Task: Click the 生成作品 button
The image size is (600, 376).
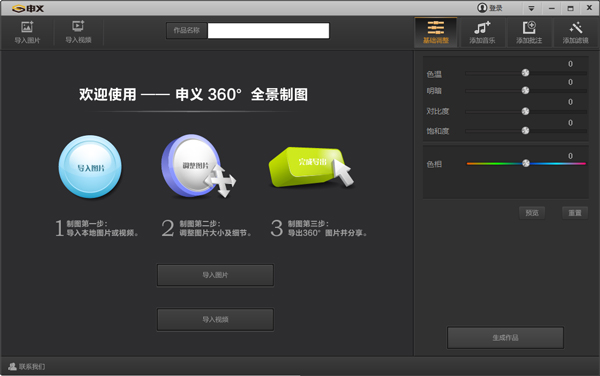Action: point(505,338)
